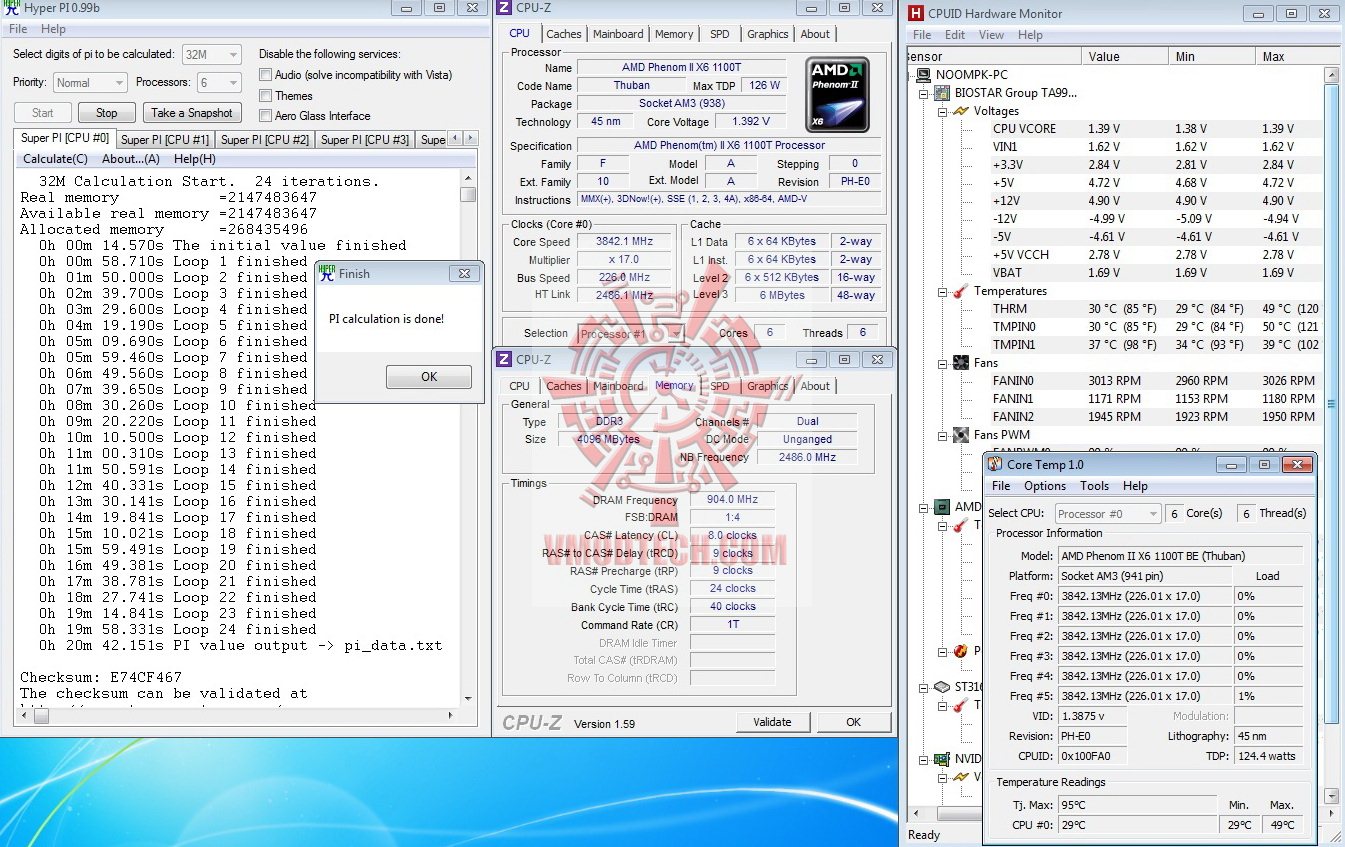This screenshot has width=1345, height=847.
Task: Click the HWMonitor vertical scrollbar thumb
Action: 1330,405
